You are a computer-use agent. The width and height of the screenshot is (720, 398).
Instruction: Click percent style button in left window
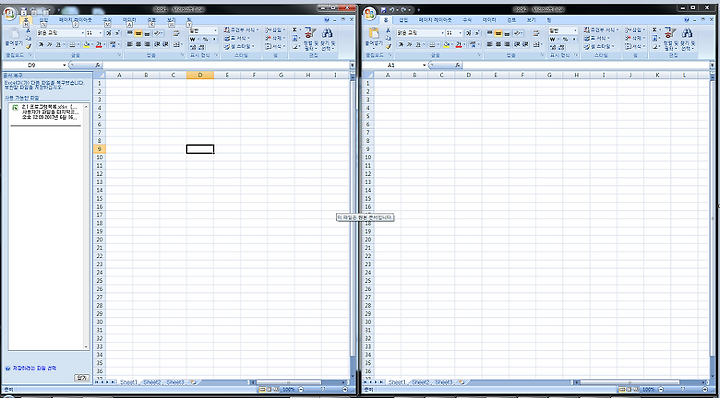tap(205, 39)
